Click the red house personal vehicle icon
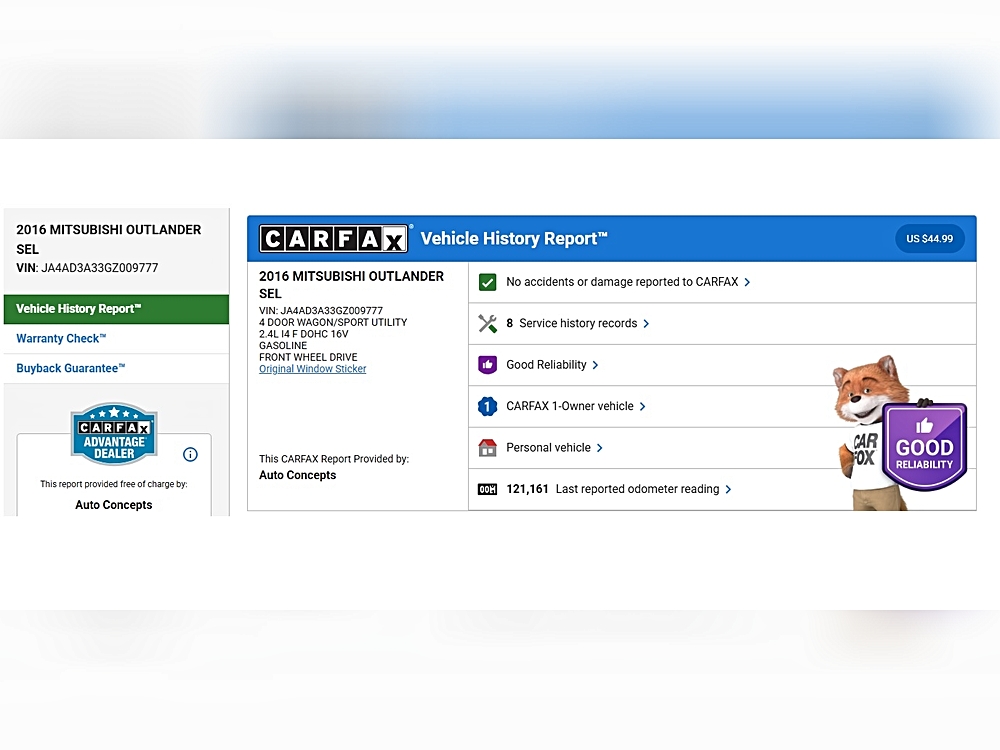The image size is (1000, 750). [x=487, y=448]
